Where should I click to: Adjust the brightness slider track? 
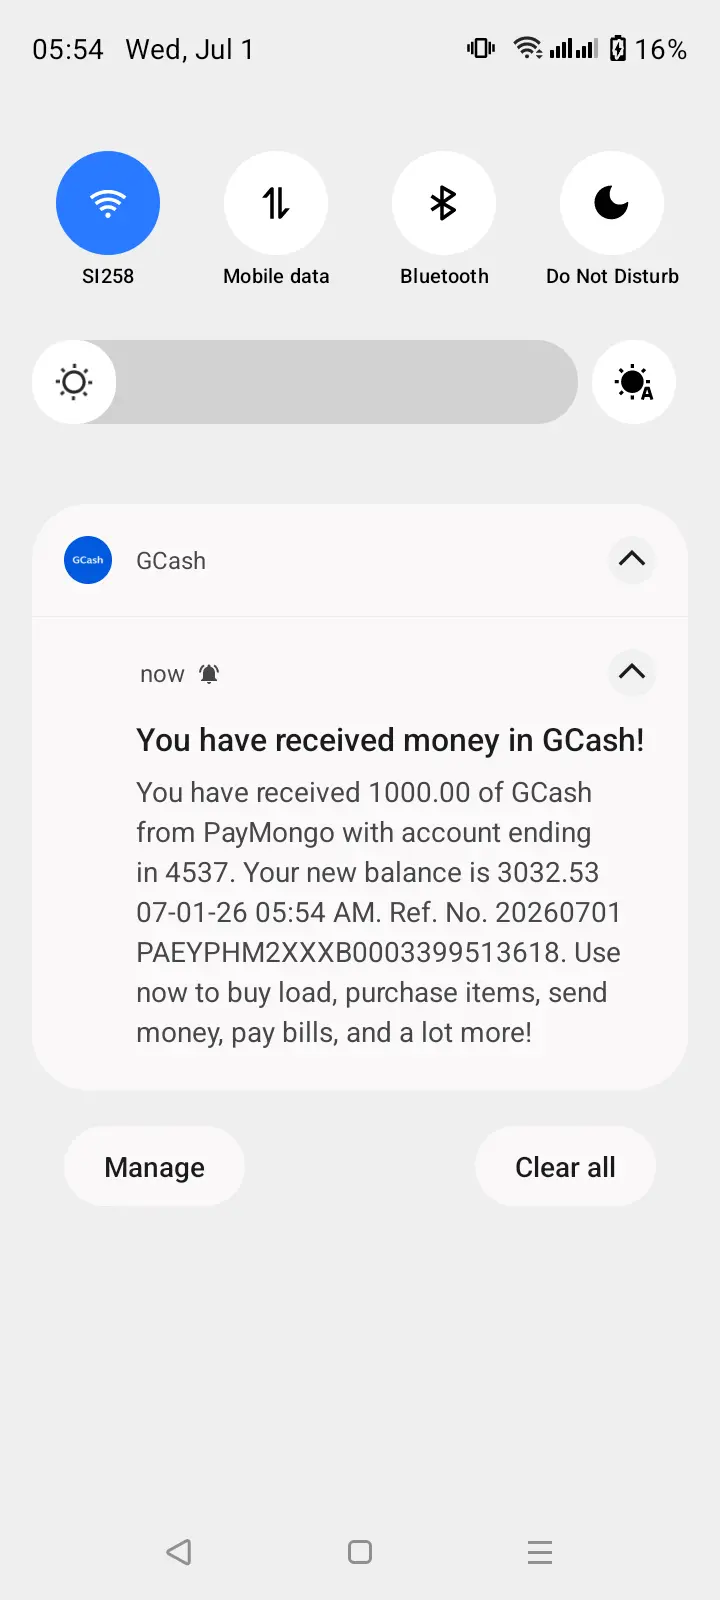pyautogui.click(x=305, y=382)
